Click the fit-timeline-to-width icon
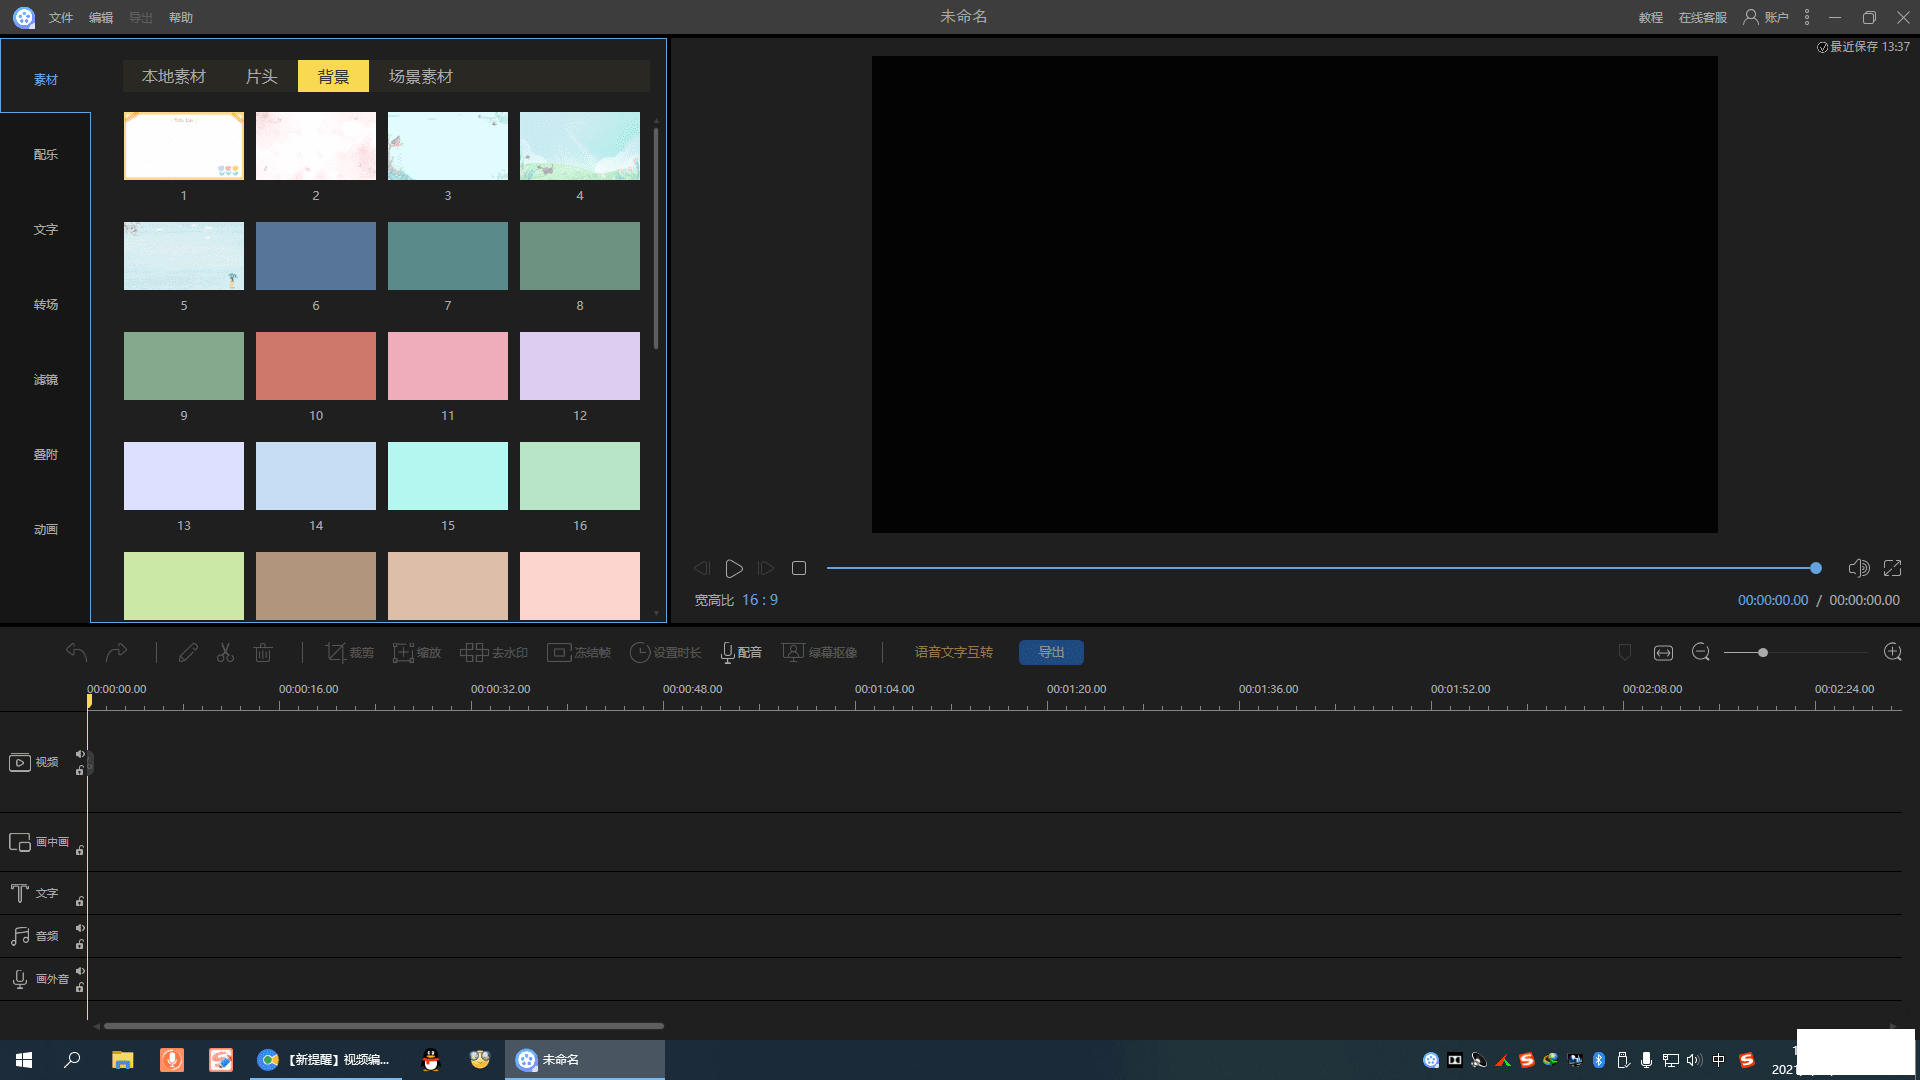1920x1080 pixels. (1663, 652)
